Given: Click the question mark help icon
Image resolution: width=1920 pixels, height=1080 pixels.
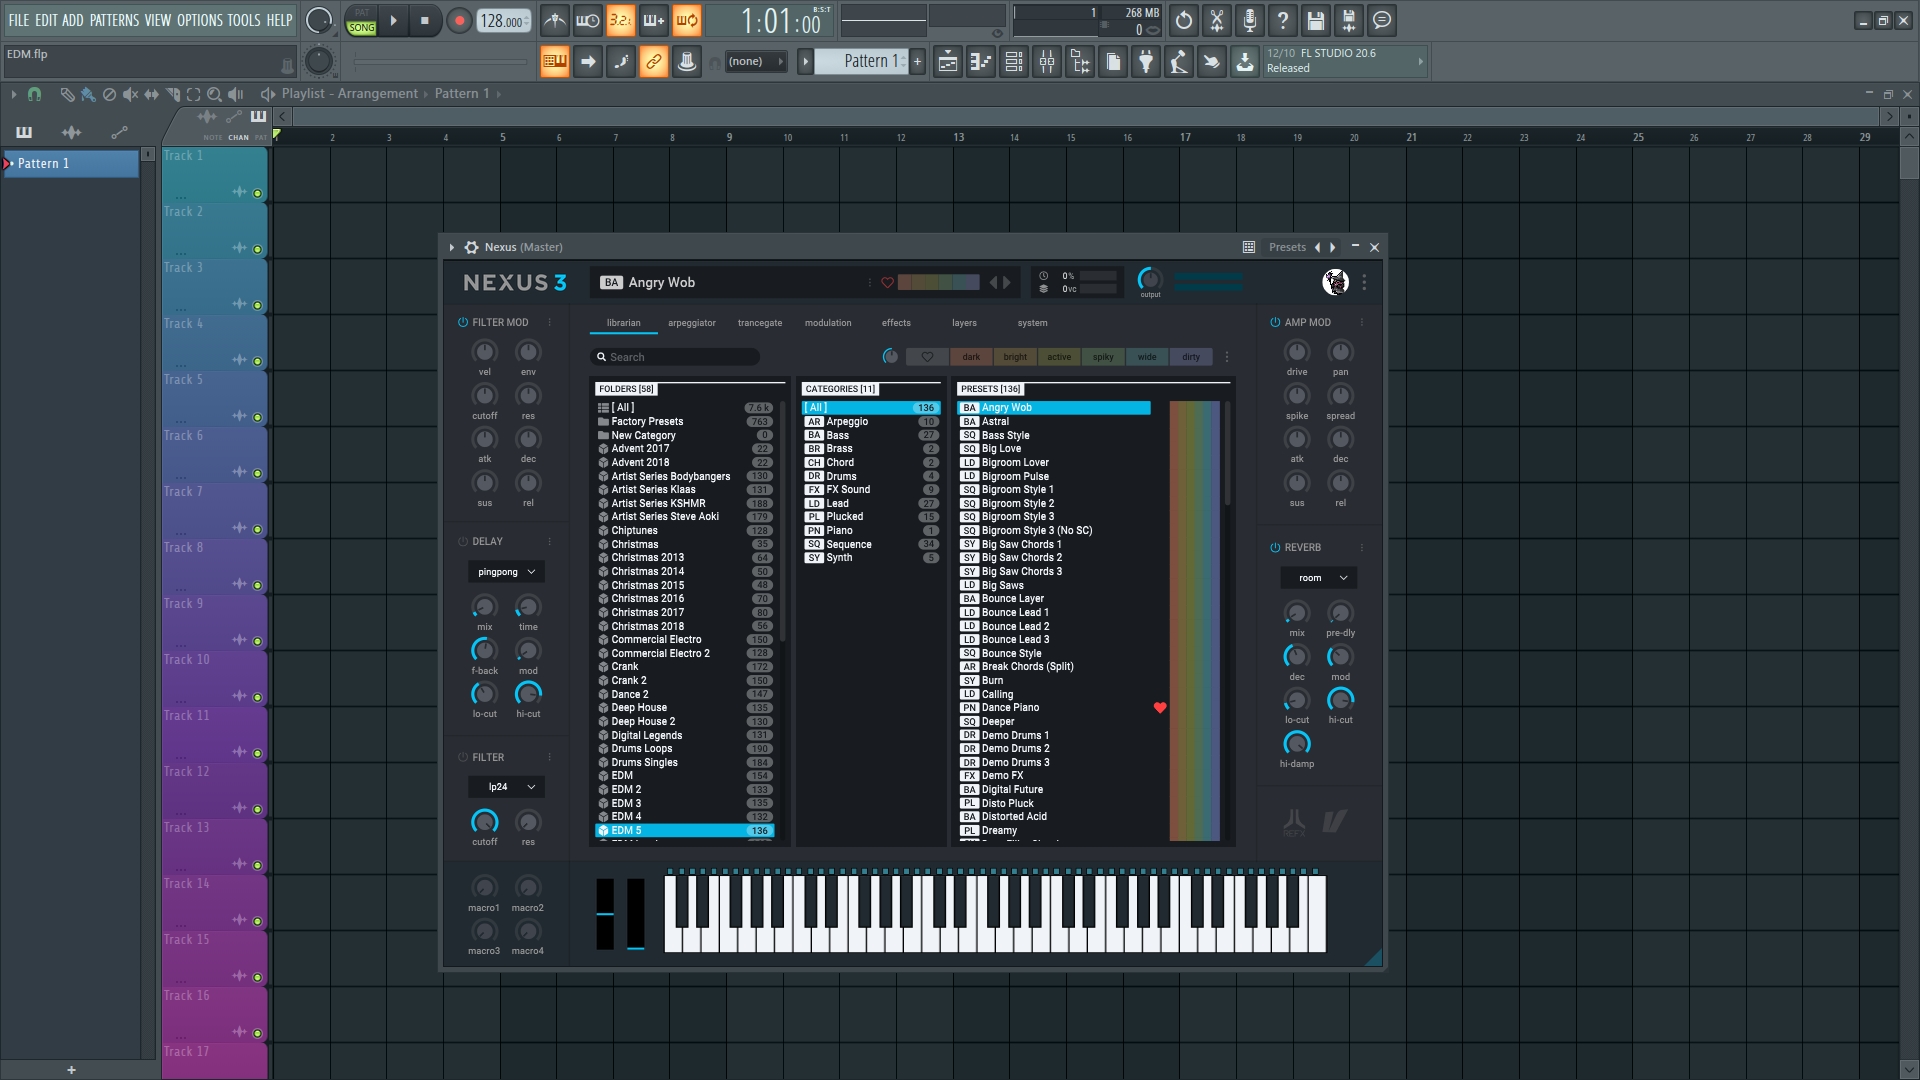Looking at the screenshot, I should (x=1283, y=20).
